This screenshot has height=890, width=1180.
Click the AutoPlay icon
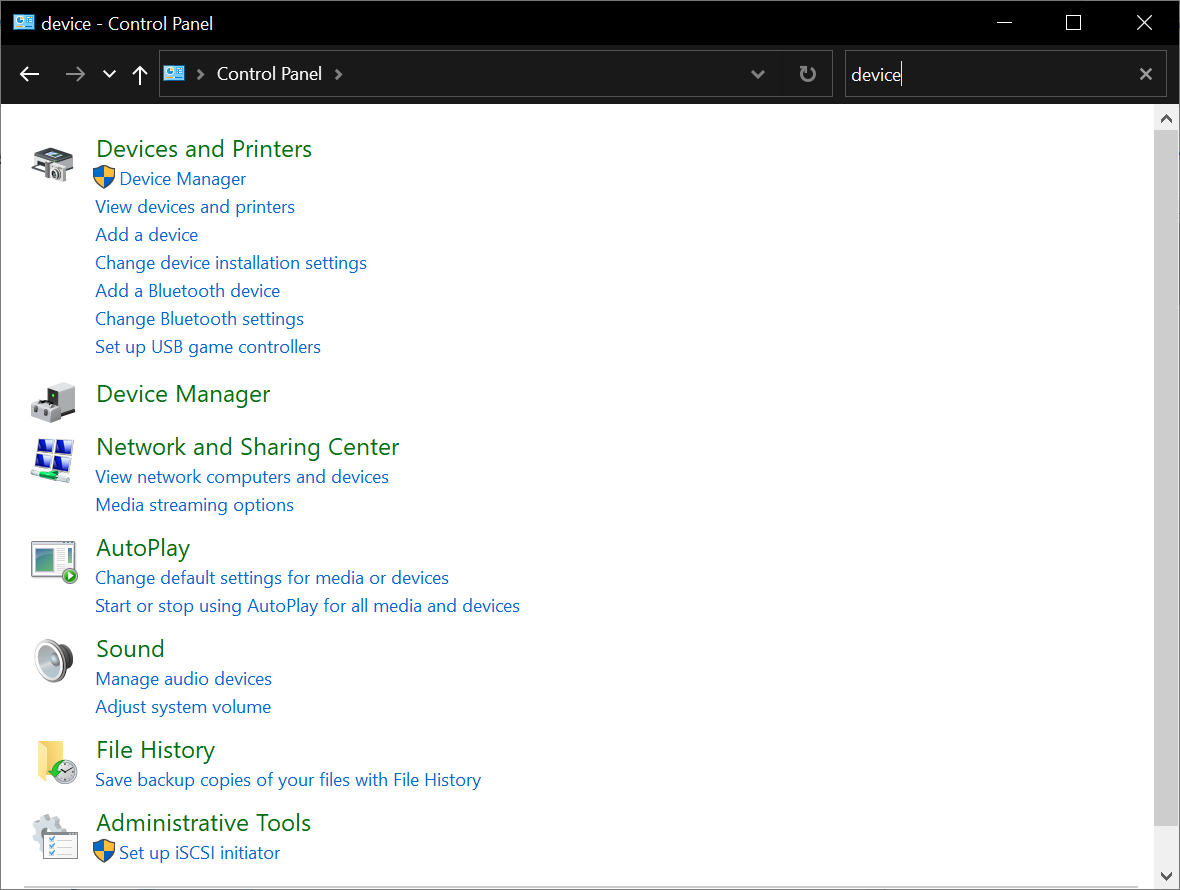coord(52,560)
